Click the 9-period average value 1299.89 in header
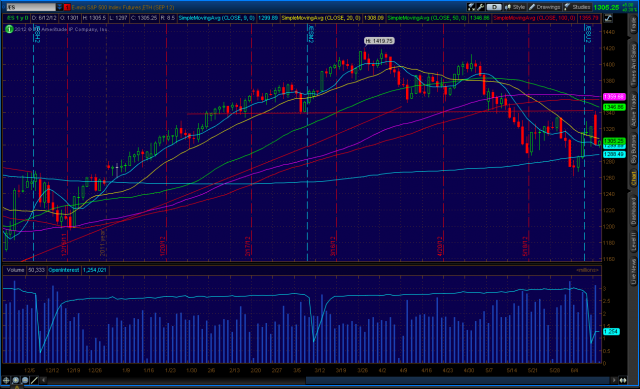The width and height of the screenshot is (640, 389). (268, 18)
